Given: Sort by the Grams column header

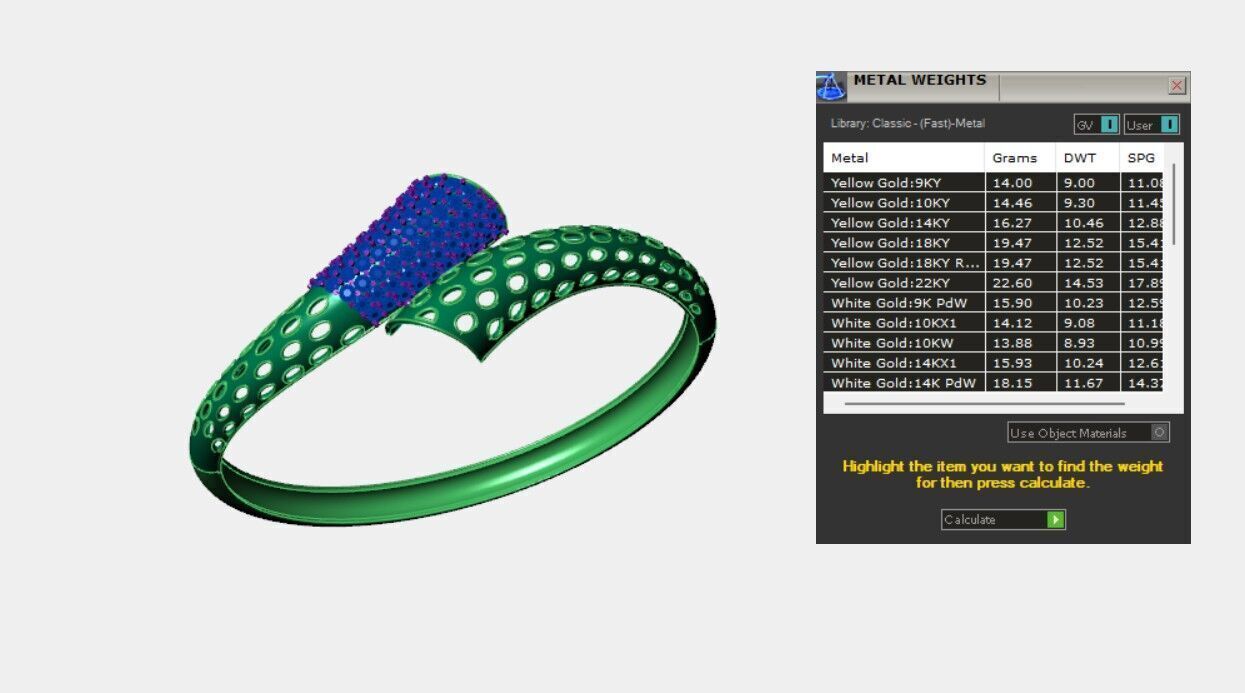Looking at the screenshot, I should 1020,158.
